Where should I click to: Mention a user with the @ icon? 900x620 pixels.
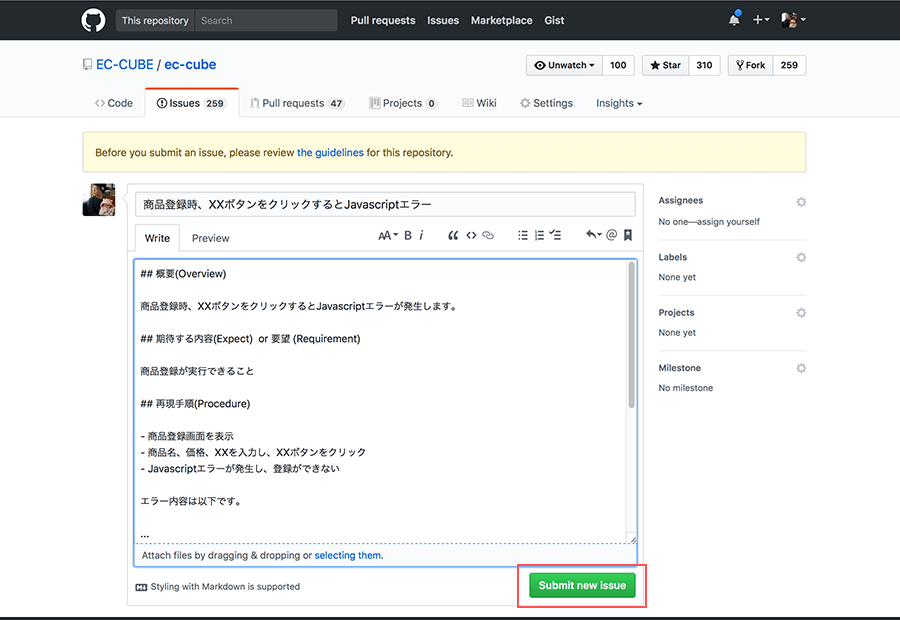click(610, 234)
